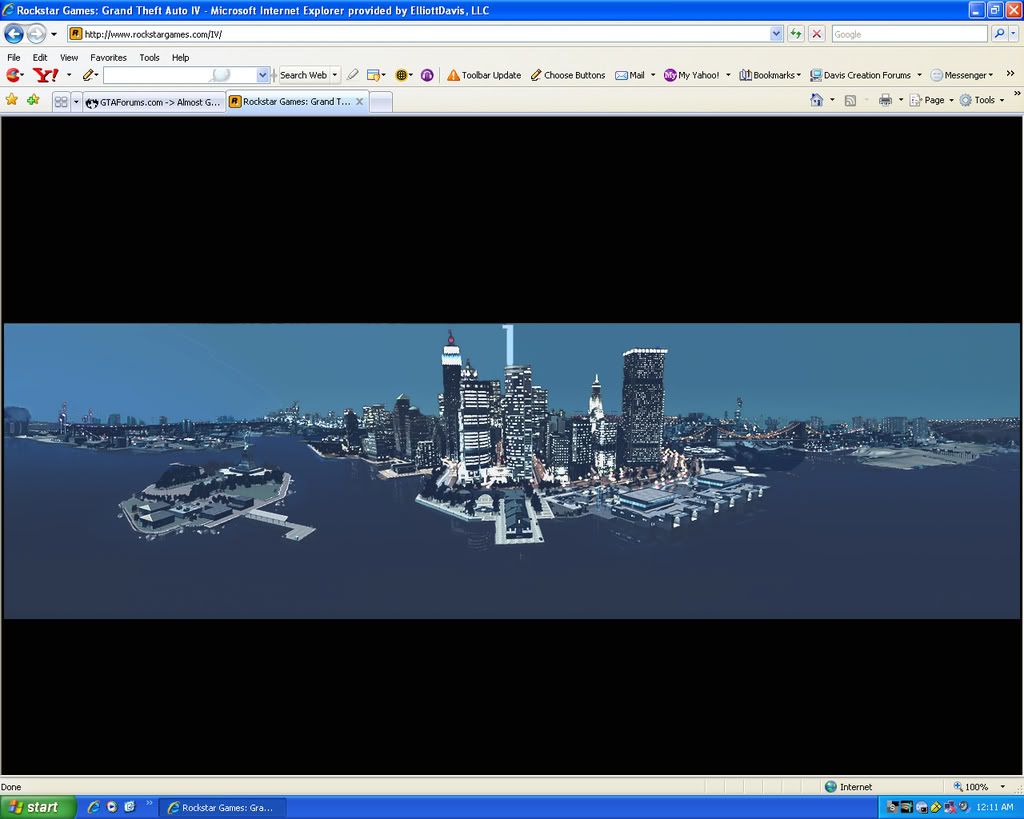Click the magnifier search icon

(998, 34)
